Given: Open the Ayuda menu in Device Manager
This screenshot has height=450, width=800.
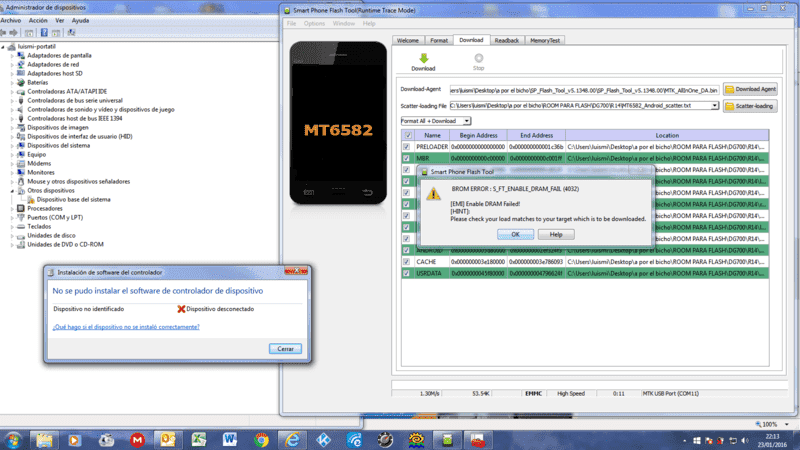Looking at the screenshot, I should pos(80,20).
